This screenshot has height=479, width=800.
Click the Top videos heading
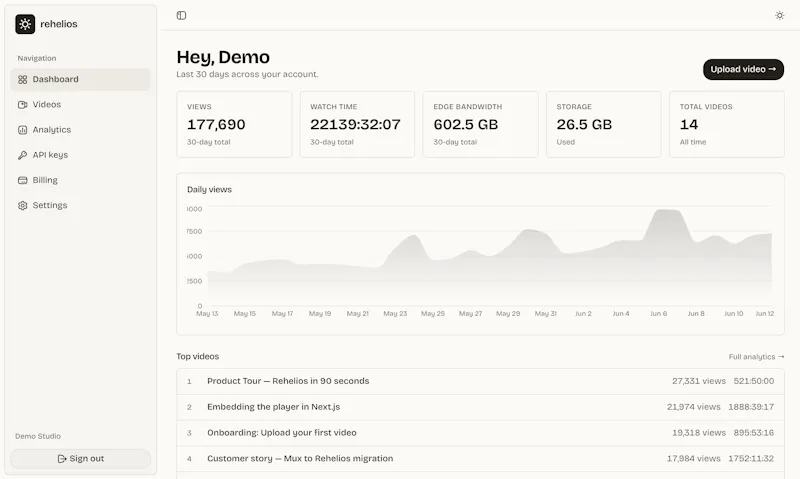[197, 357]
